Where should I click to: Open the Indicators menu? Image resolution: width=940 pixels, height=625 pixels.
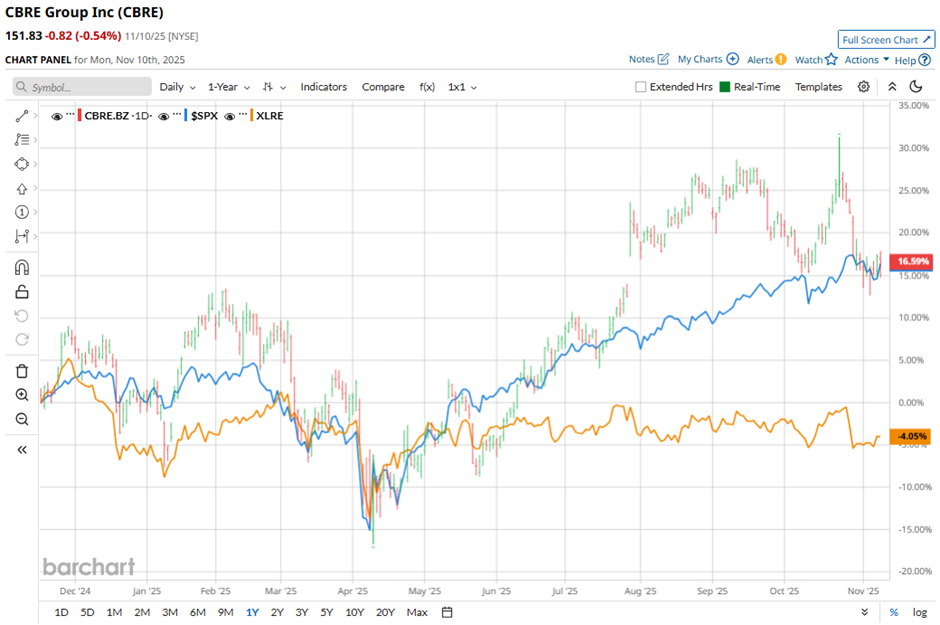[x=323, y=87]
